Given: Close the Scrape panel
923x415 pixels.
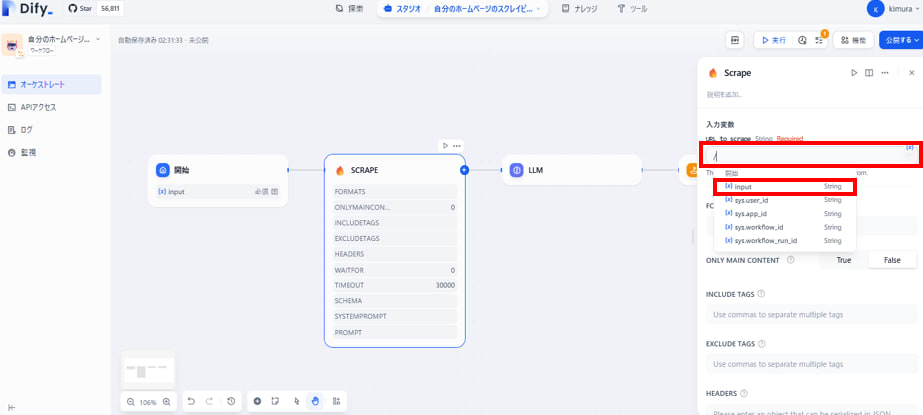Looking at the screenshot, I should pyautogui.click(x=911, y=73).
